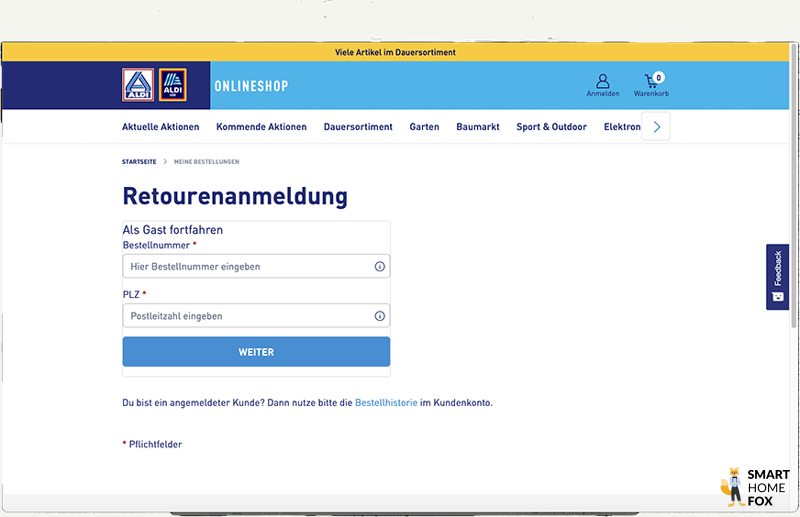Follow the Bestellhistorie link

pos(386,403)
